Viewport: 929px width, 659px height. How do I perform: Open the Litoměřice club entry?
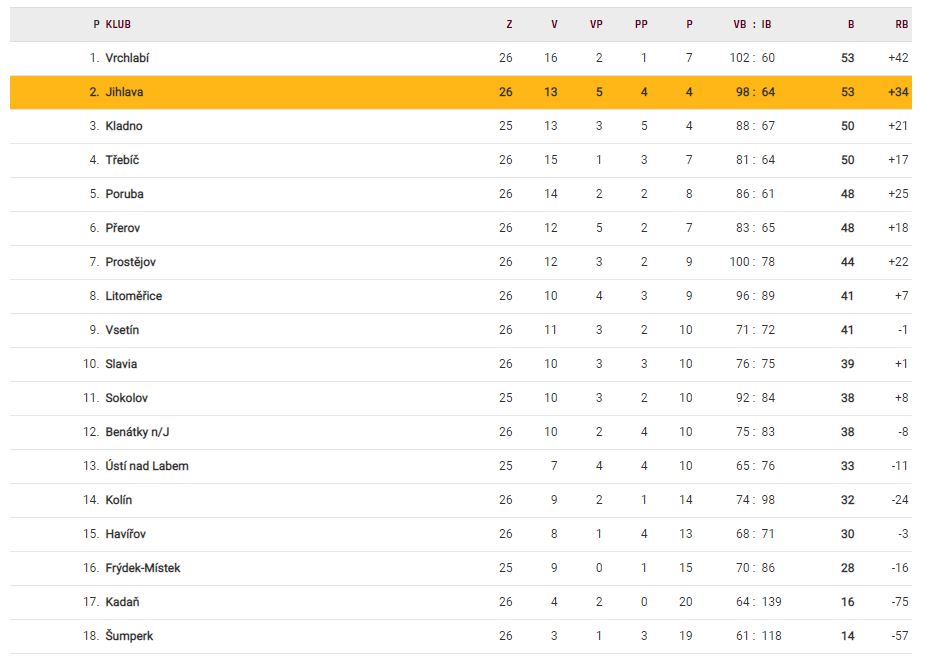[x=133, y=296]
